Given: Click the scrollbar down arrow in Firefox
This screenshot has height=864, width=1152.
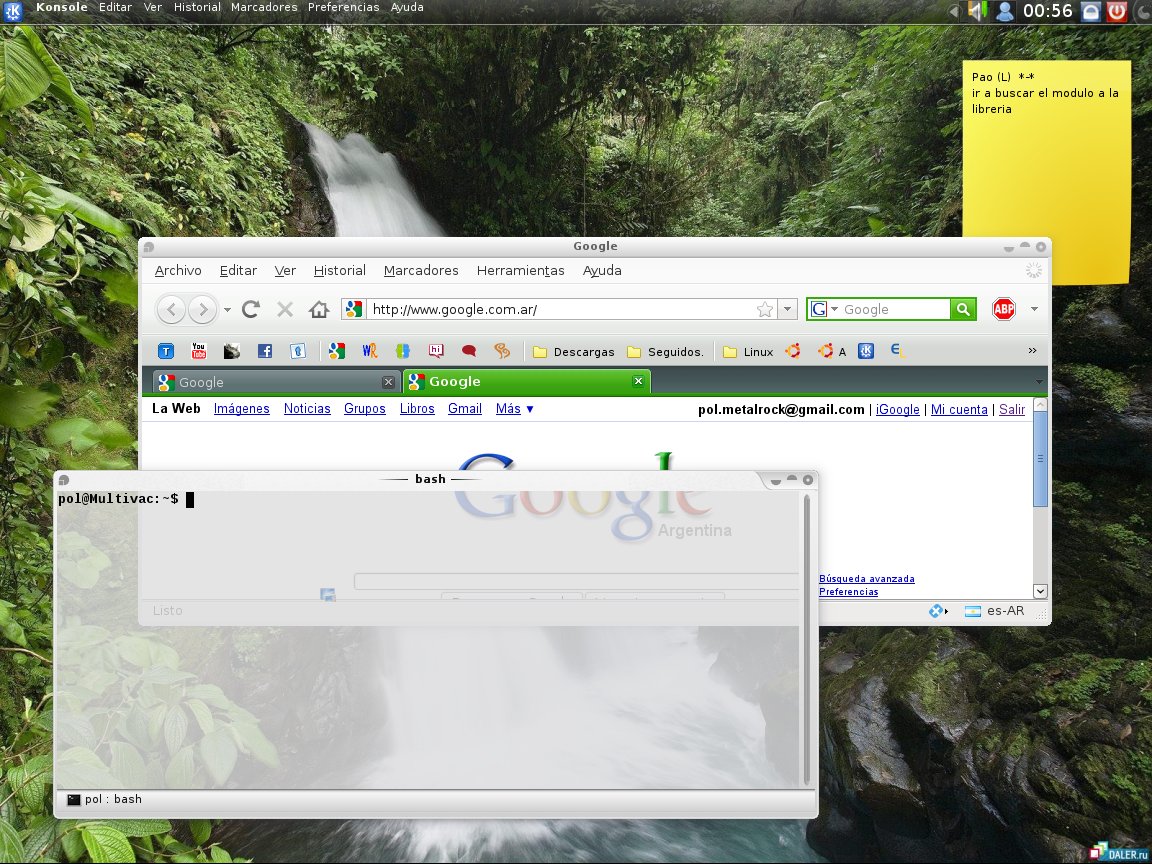Looking at the screenshot, I should 1040,591.
